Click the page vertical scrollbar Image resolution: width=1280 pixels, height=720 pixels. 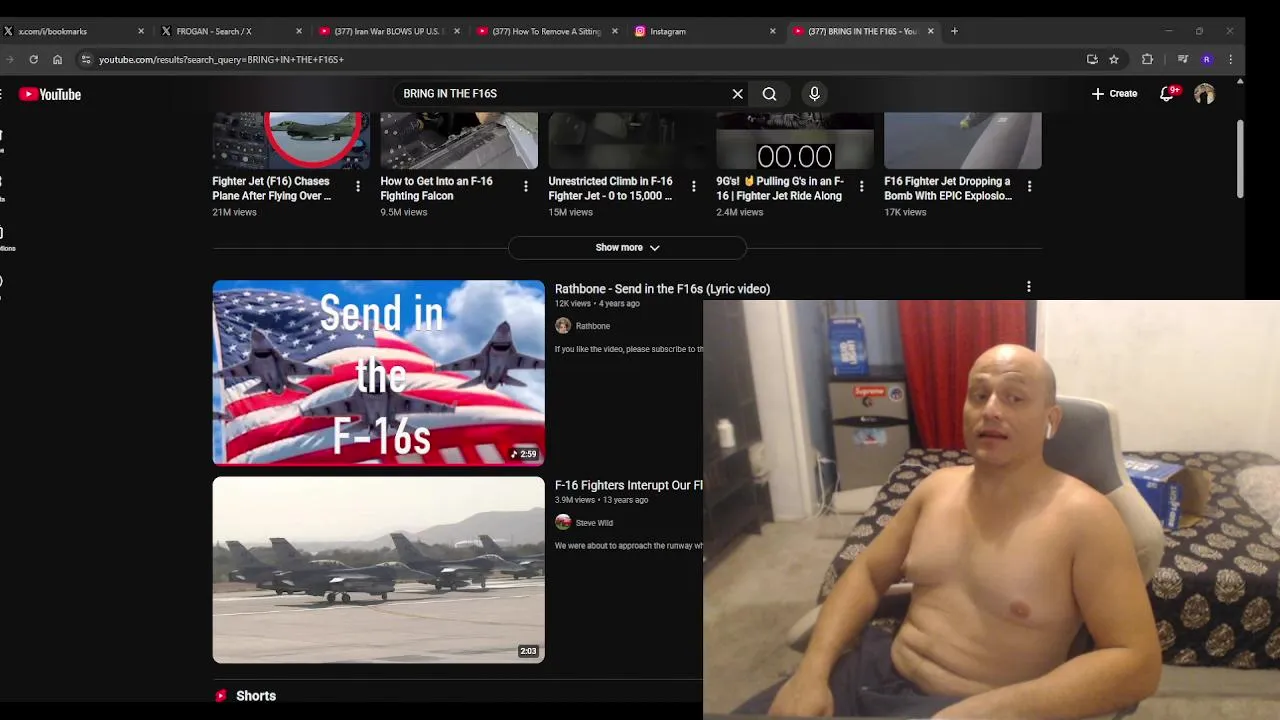tap(1240, 160)
